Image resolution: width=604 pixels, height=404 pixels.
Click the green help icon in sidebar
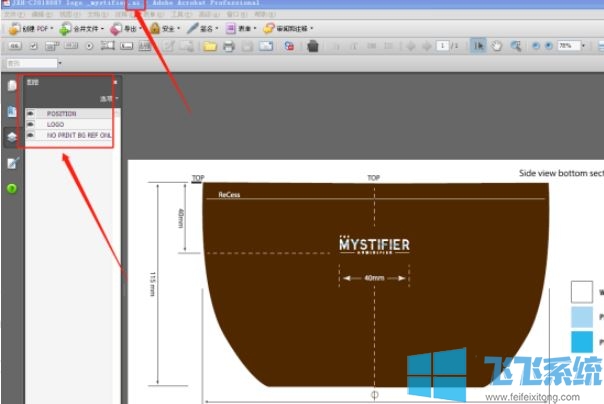[x=12, y=187]
